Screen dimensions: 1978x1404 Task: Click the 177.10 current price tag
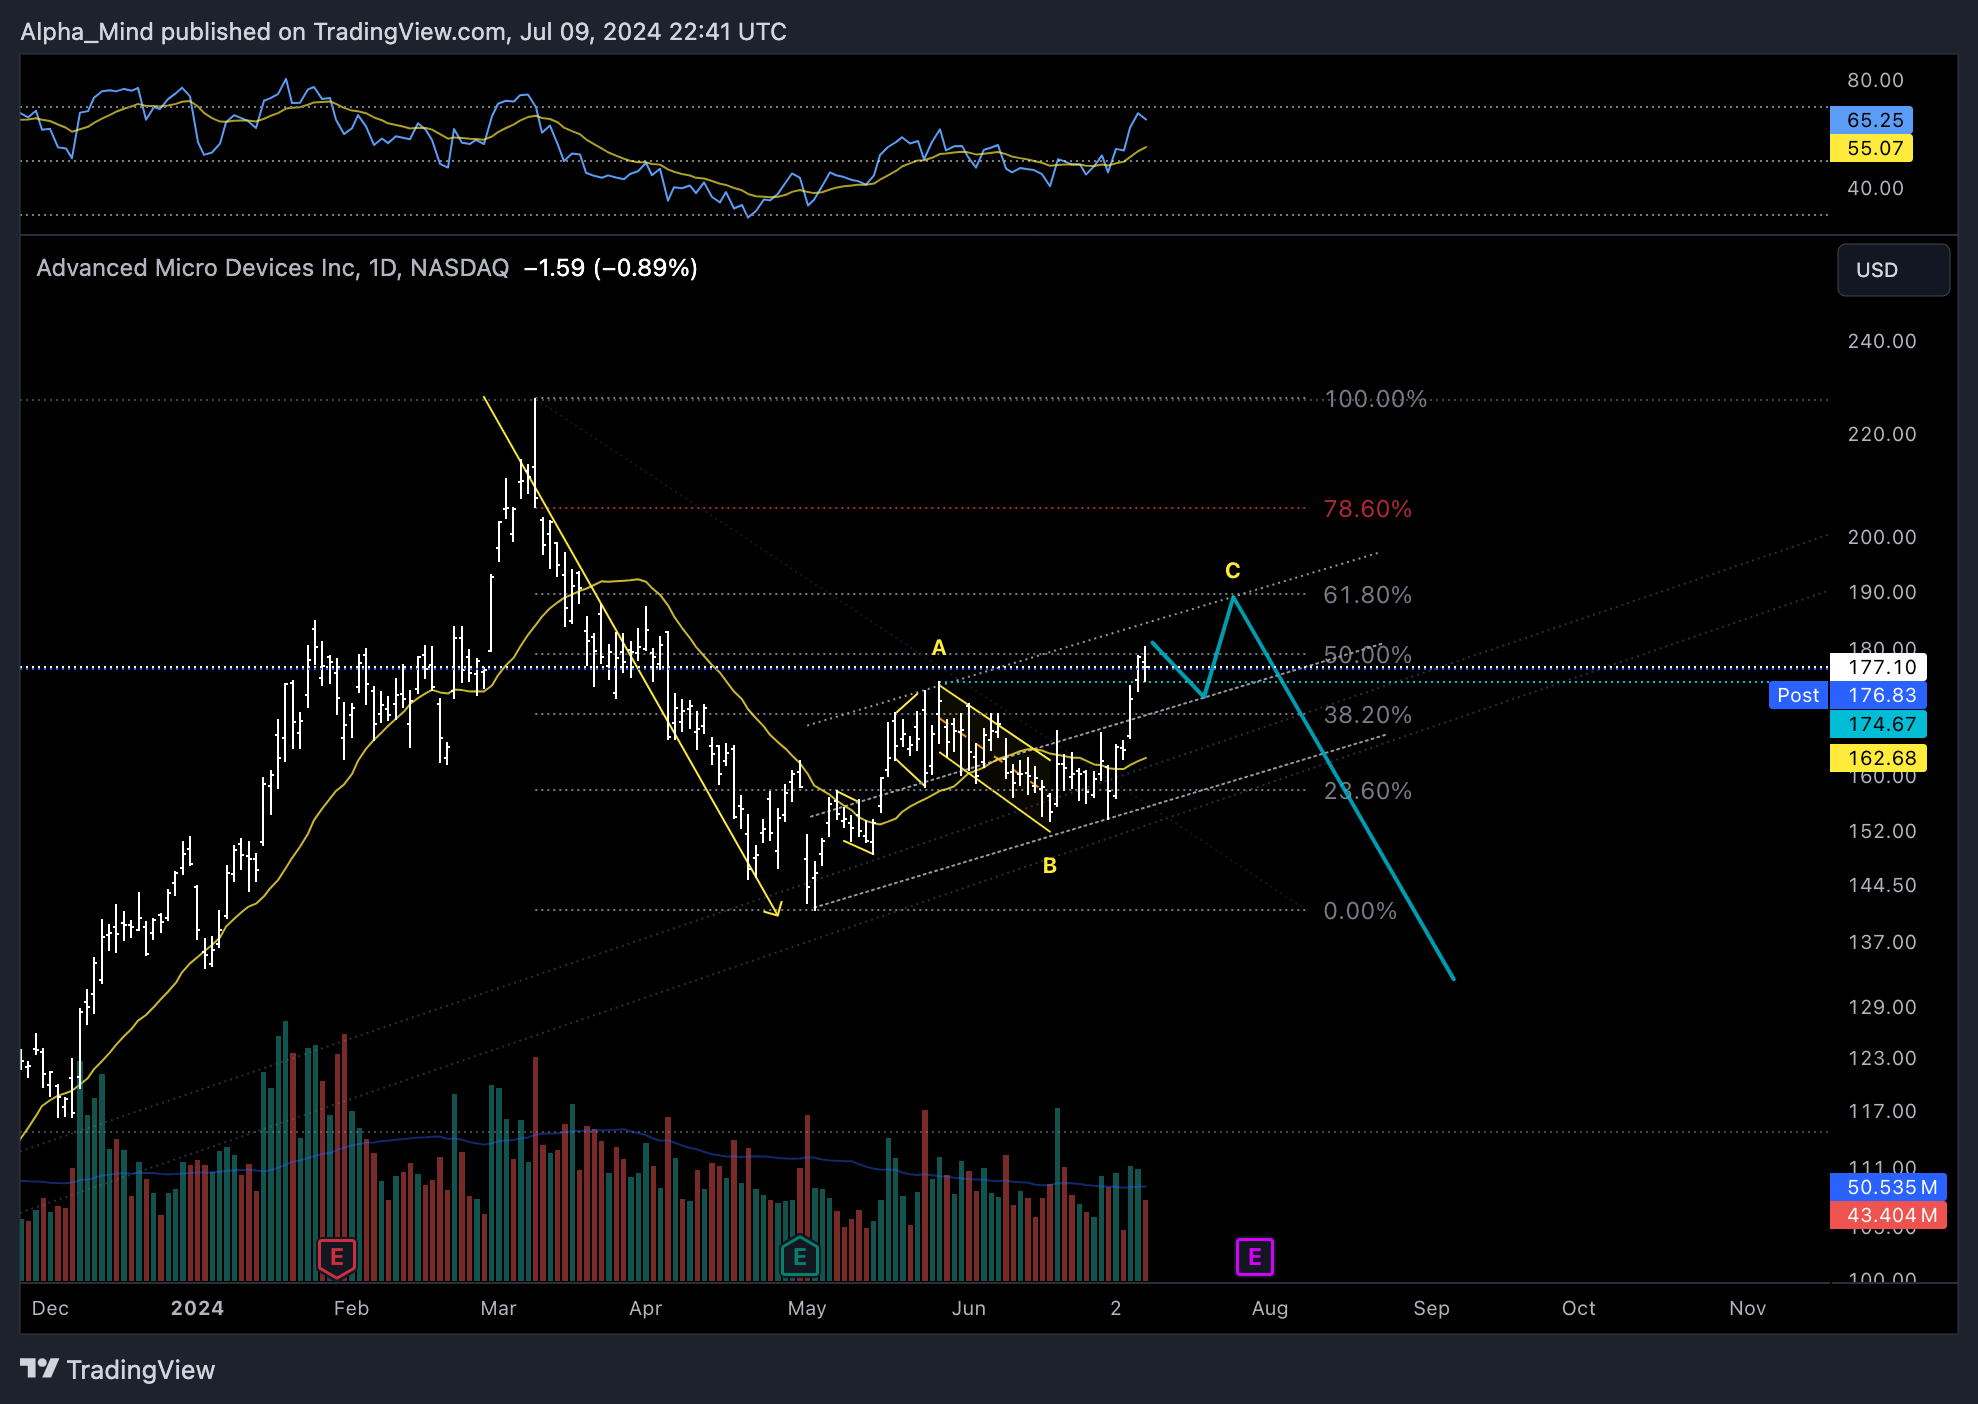coord(1878,667)
